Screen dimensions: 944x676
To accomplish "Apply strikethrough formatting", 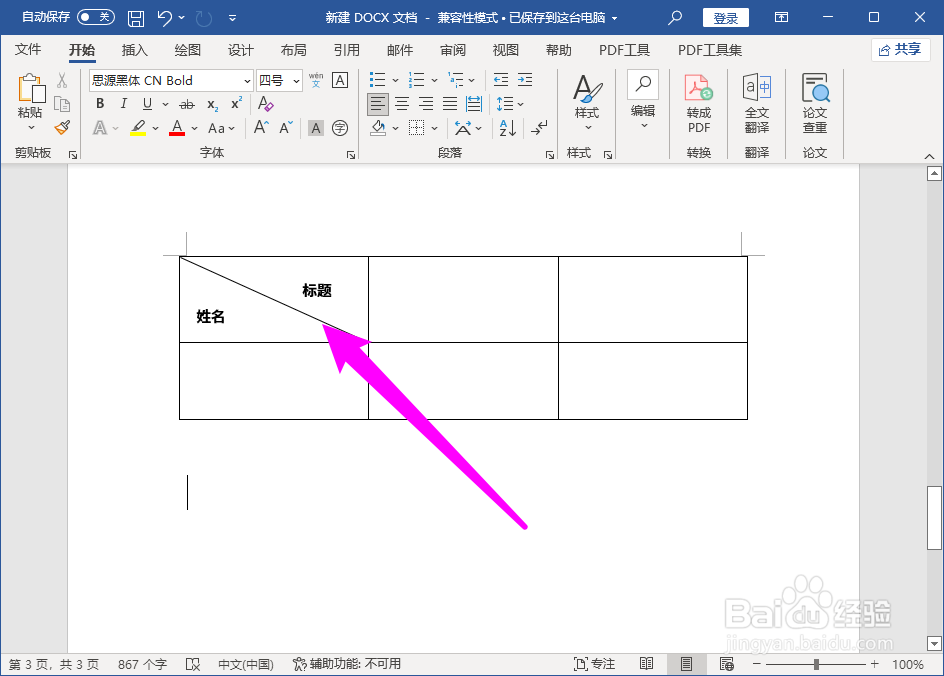I will click(x=187, y=104).
